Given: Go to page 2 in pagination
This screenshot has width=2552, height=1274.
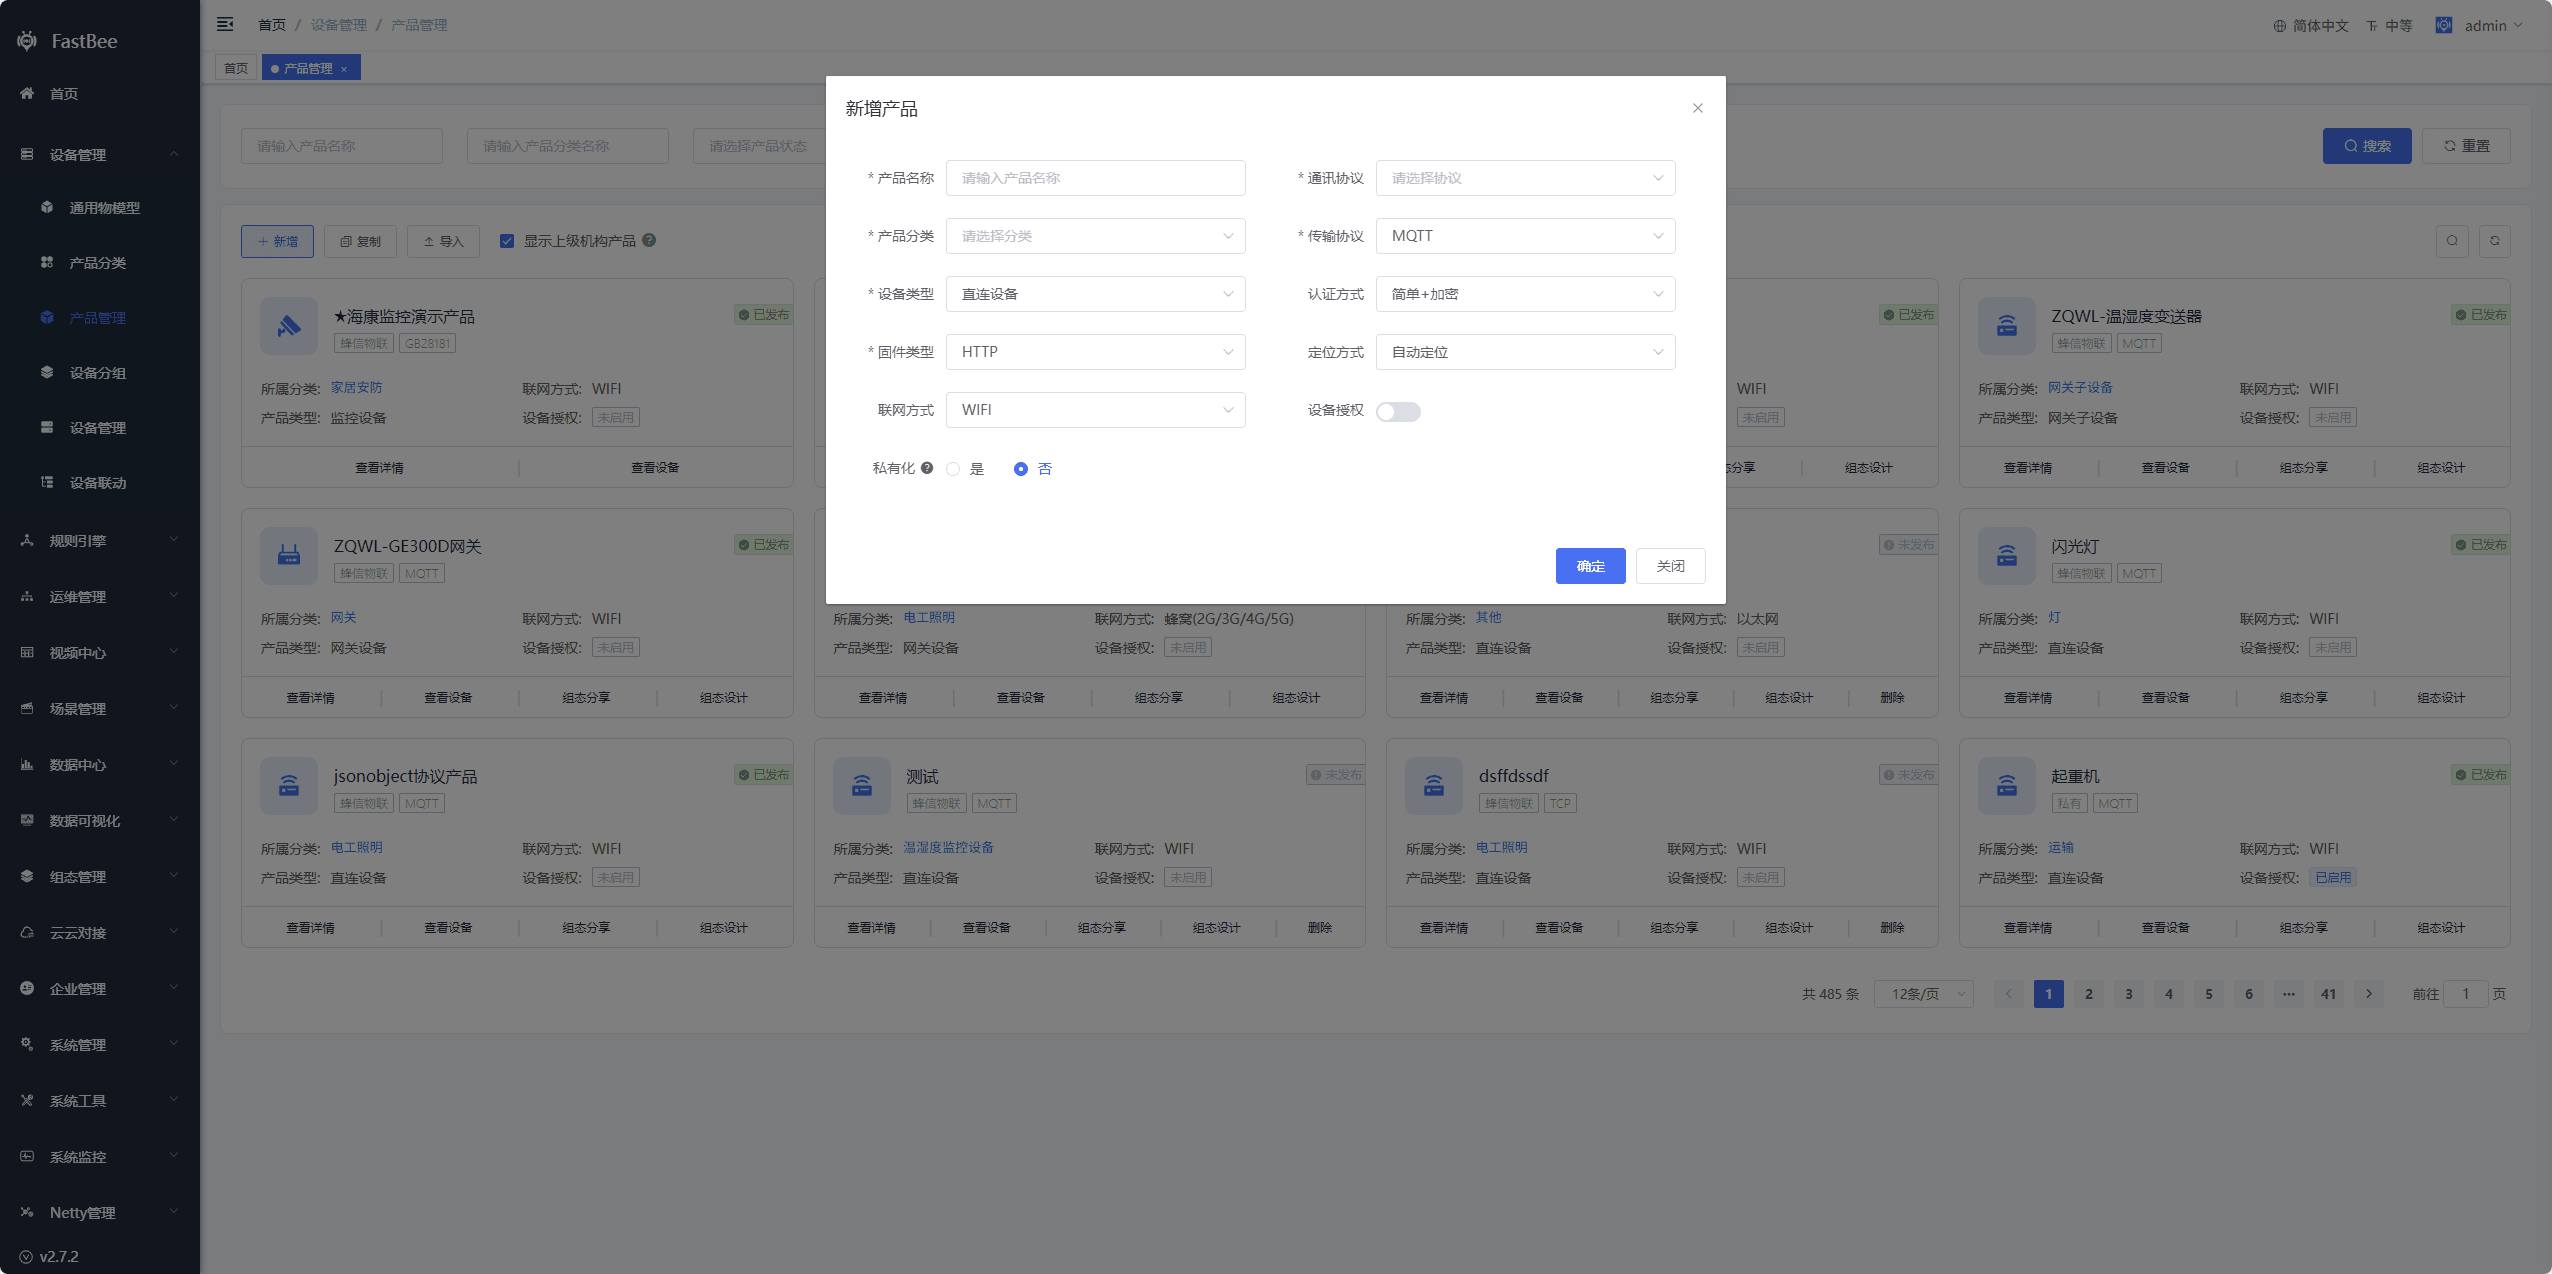Looking at the screenshot, I should click(2088, 994).
